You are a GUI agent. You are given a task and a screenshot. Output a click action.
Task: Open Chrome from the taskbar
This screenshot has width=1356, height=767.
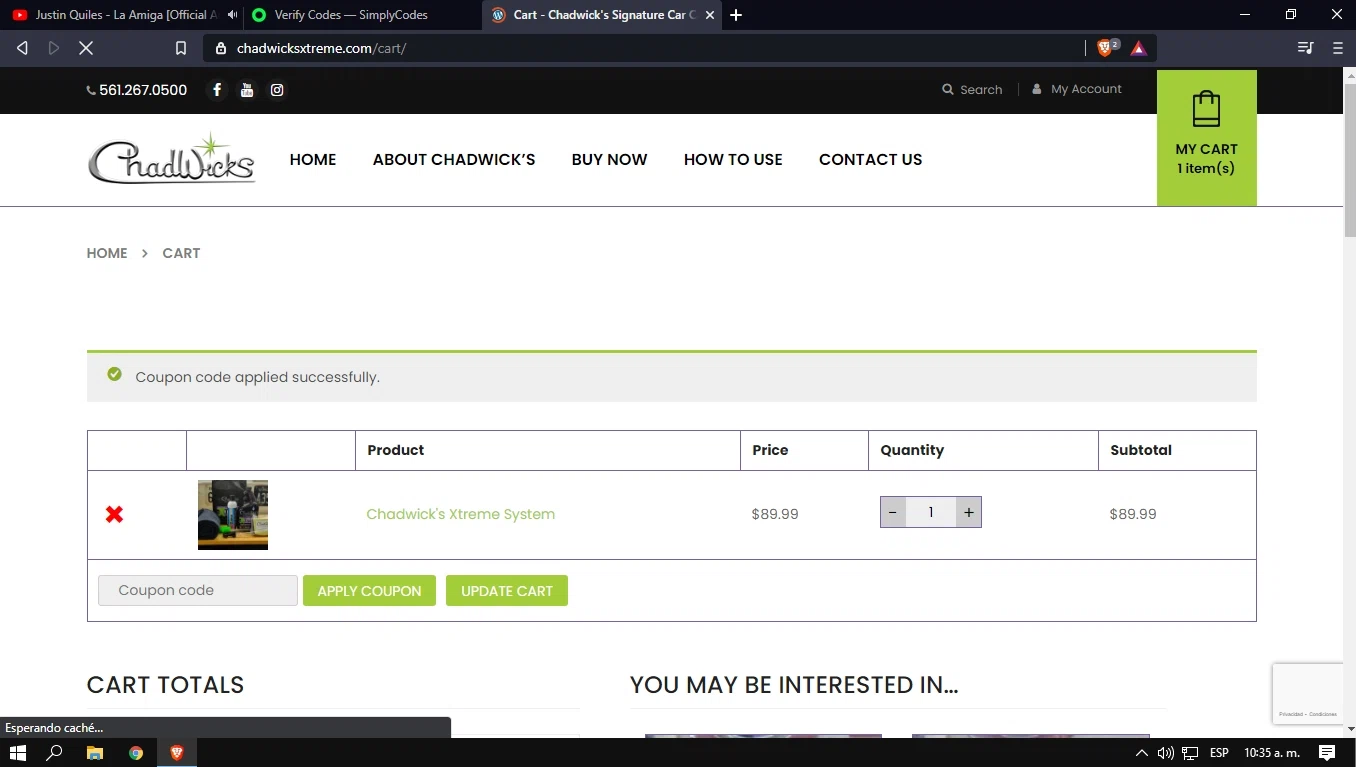click(136, 753)
